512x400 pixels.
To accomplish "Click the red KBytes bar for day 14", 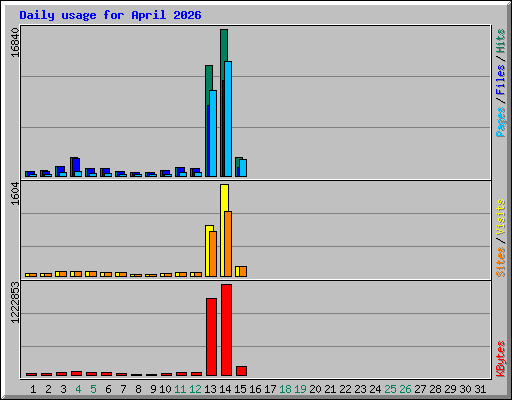I will point(226,330).
